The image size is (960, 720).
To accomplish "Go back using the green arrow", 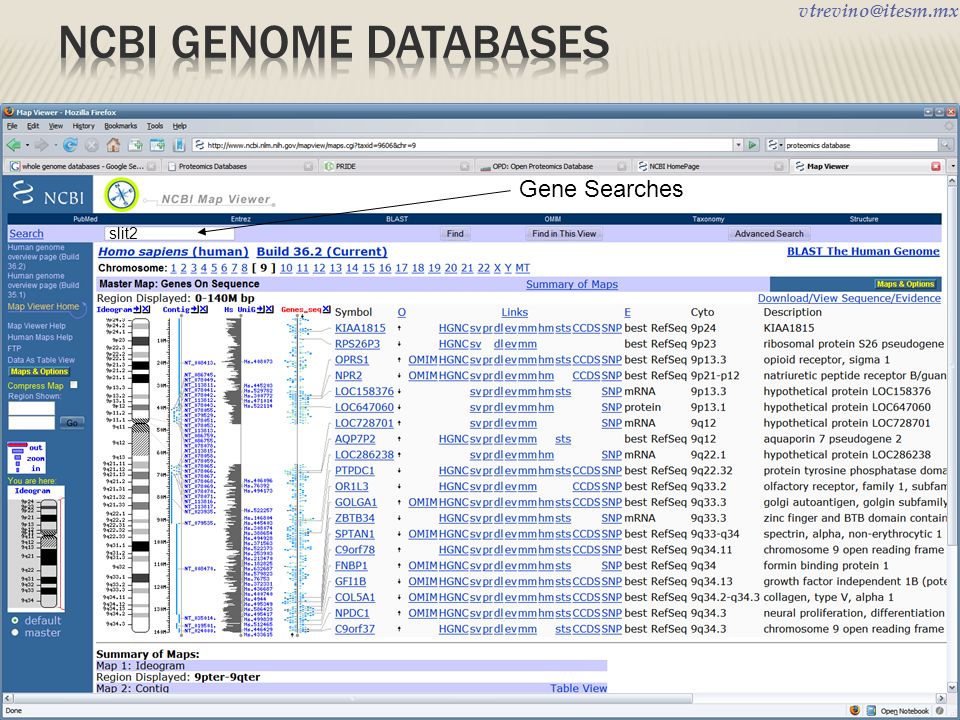I will pos(13,145).
